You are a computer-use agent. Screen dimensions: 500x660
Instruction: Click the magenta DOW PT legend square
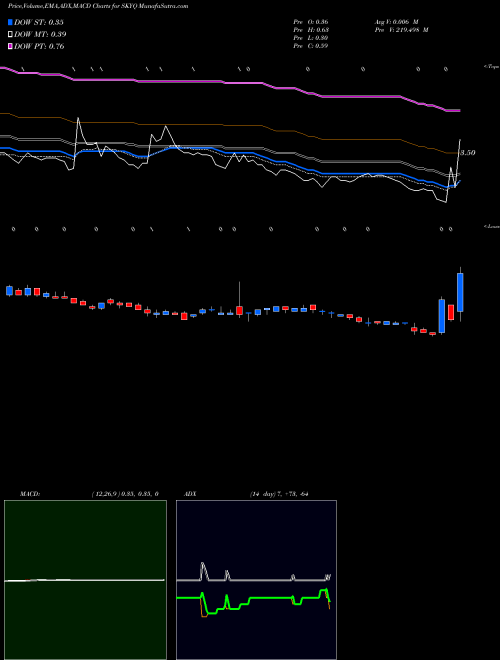point(11,46)
